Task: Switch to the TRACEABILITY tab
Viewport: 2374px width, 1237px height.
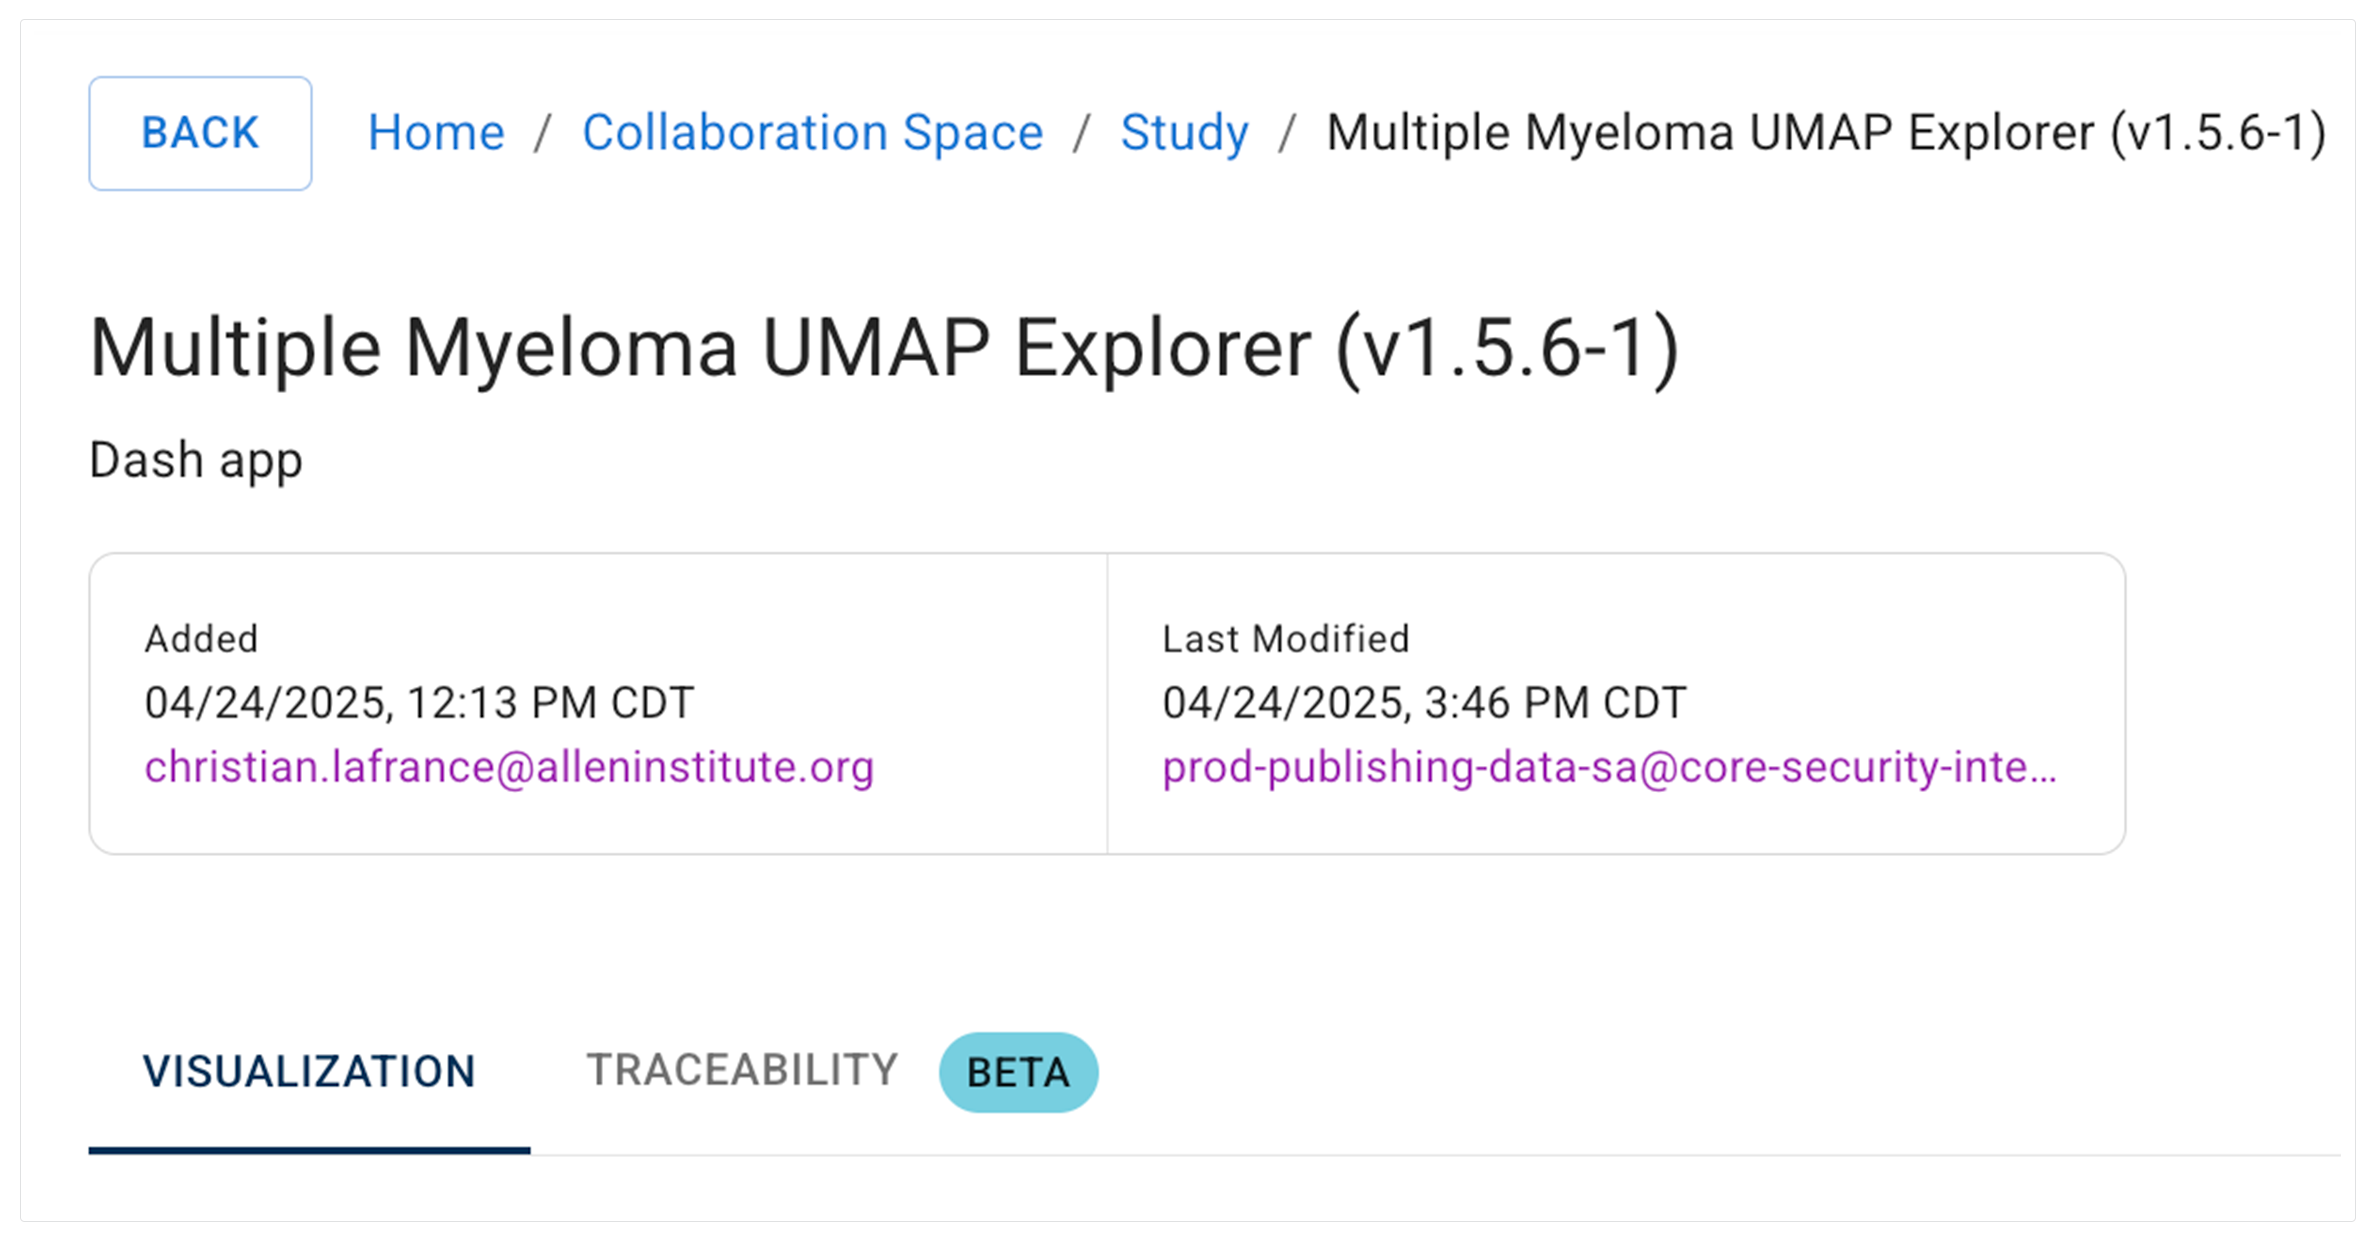Action: pyautogui.click(x=742, y=1071)
